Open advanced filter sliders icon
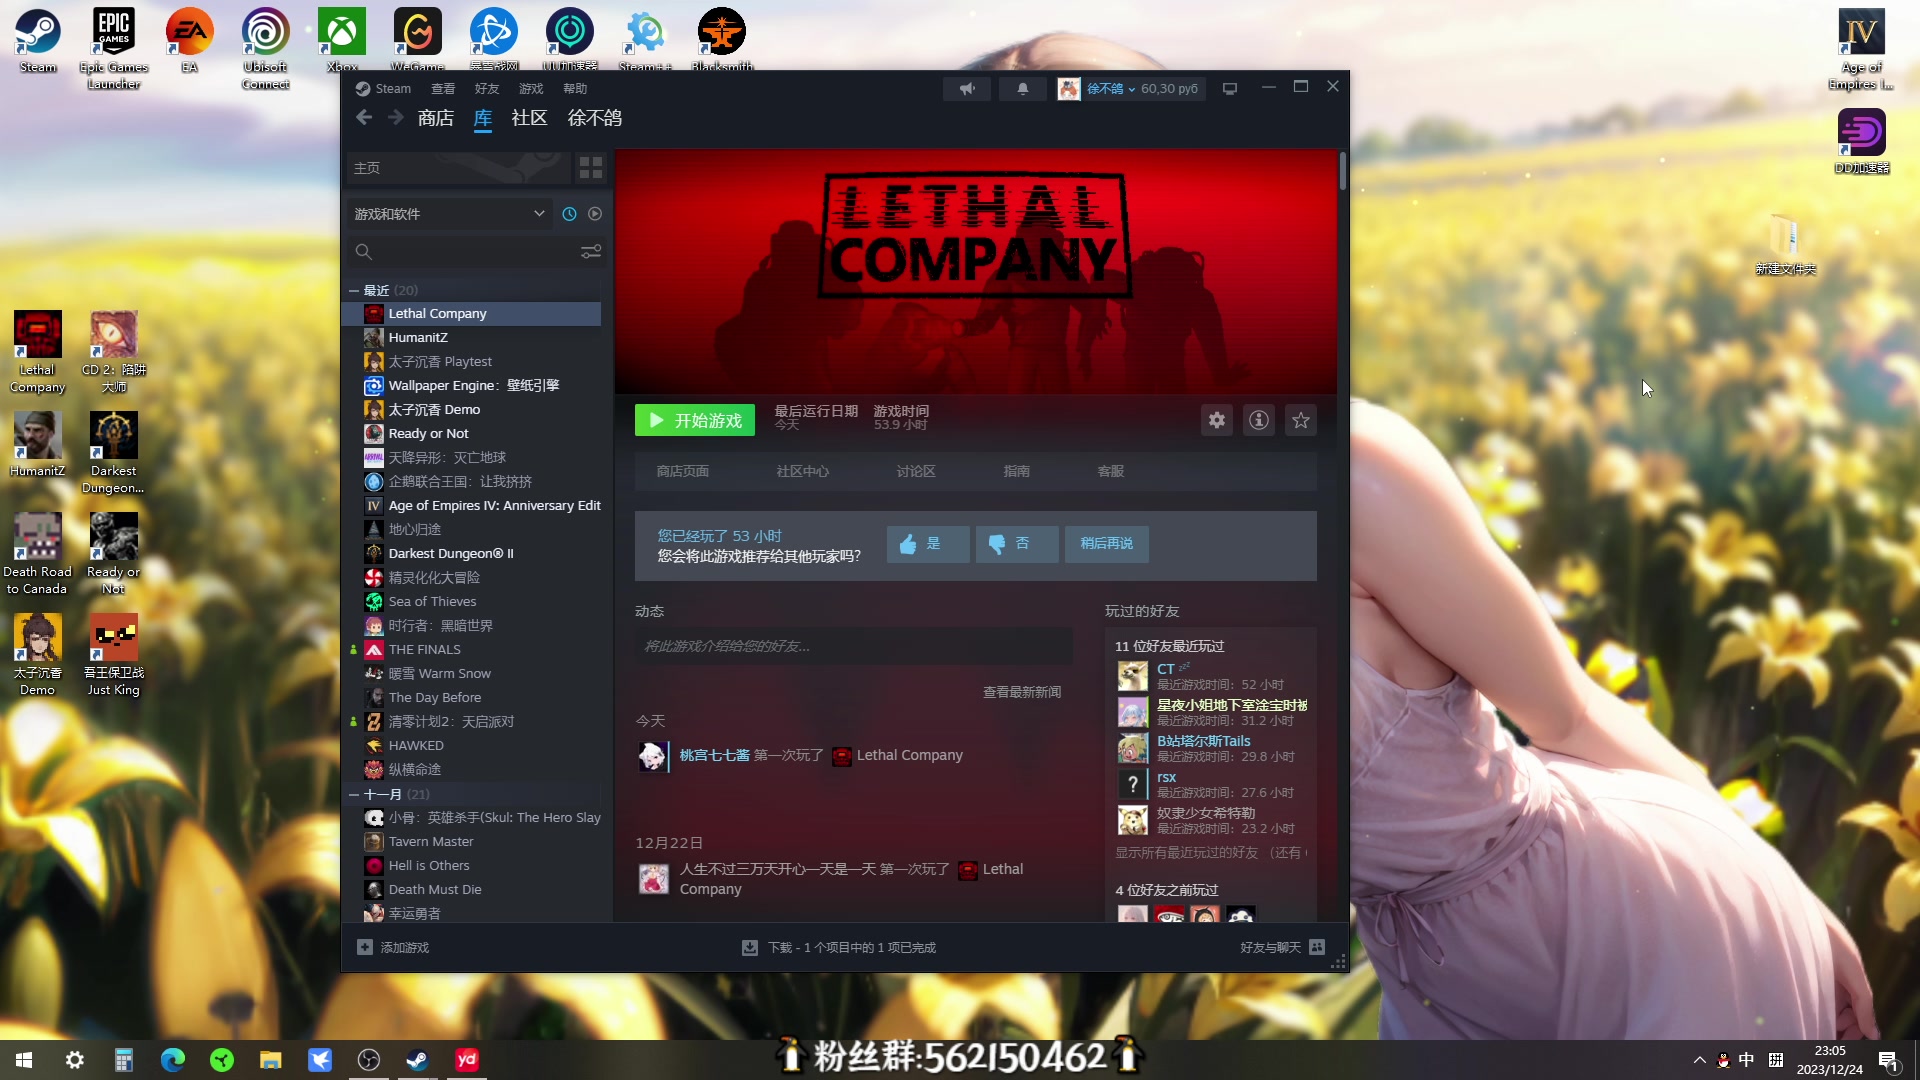 coord(591,252)
